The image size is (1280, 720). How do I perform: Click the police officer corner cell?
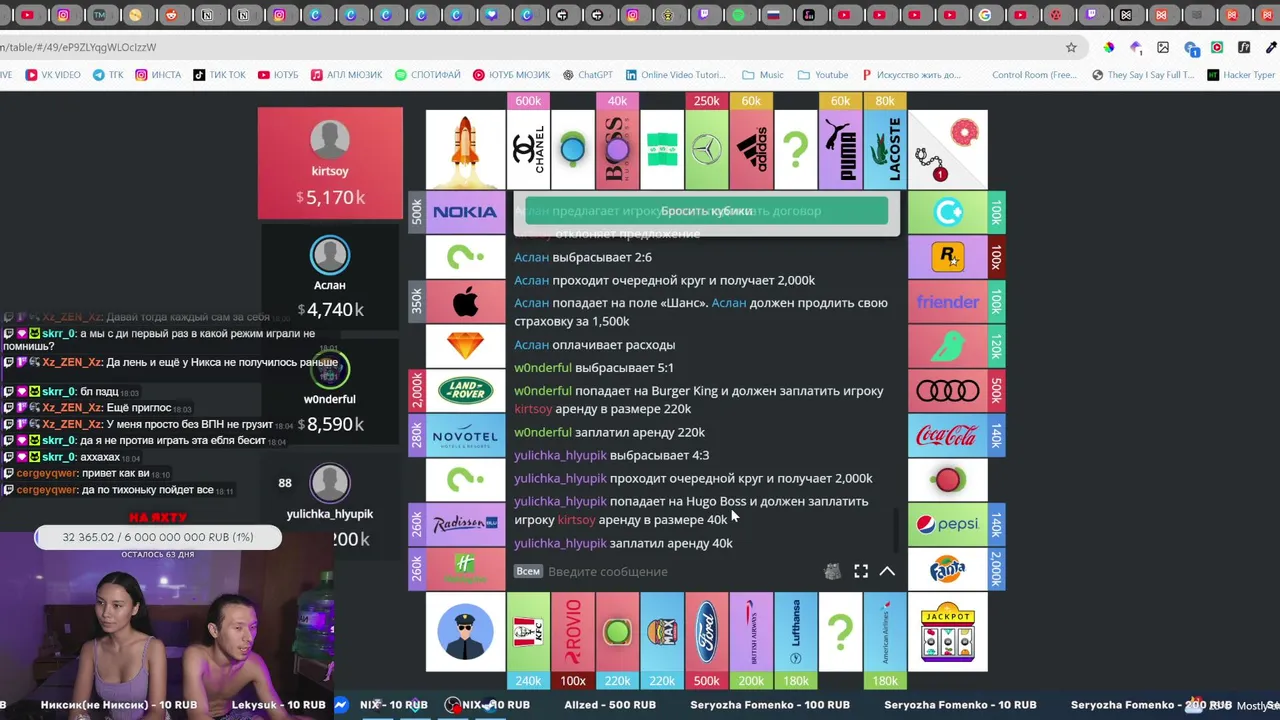click(x=465, y=632)
